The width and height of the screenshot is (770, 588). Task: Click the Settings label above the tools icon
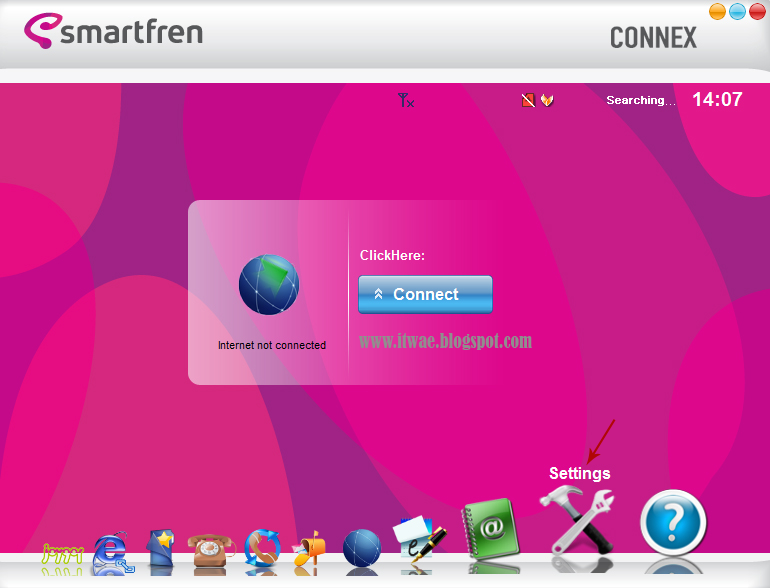[x=579, y=474]
